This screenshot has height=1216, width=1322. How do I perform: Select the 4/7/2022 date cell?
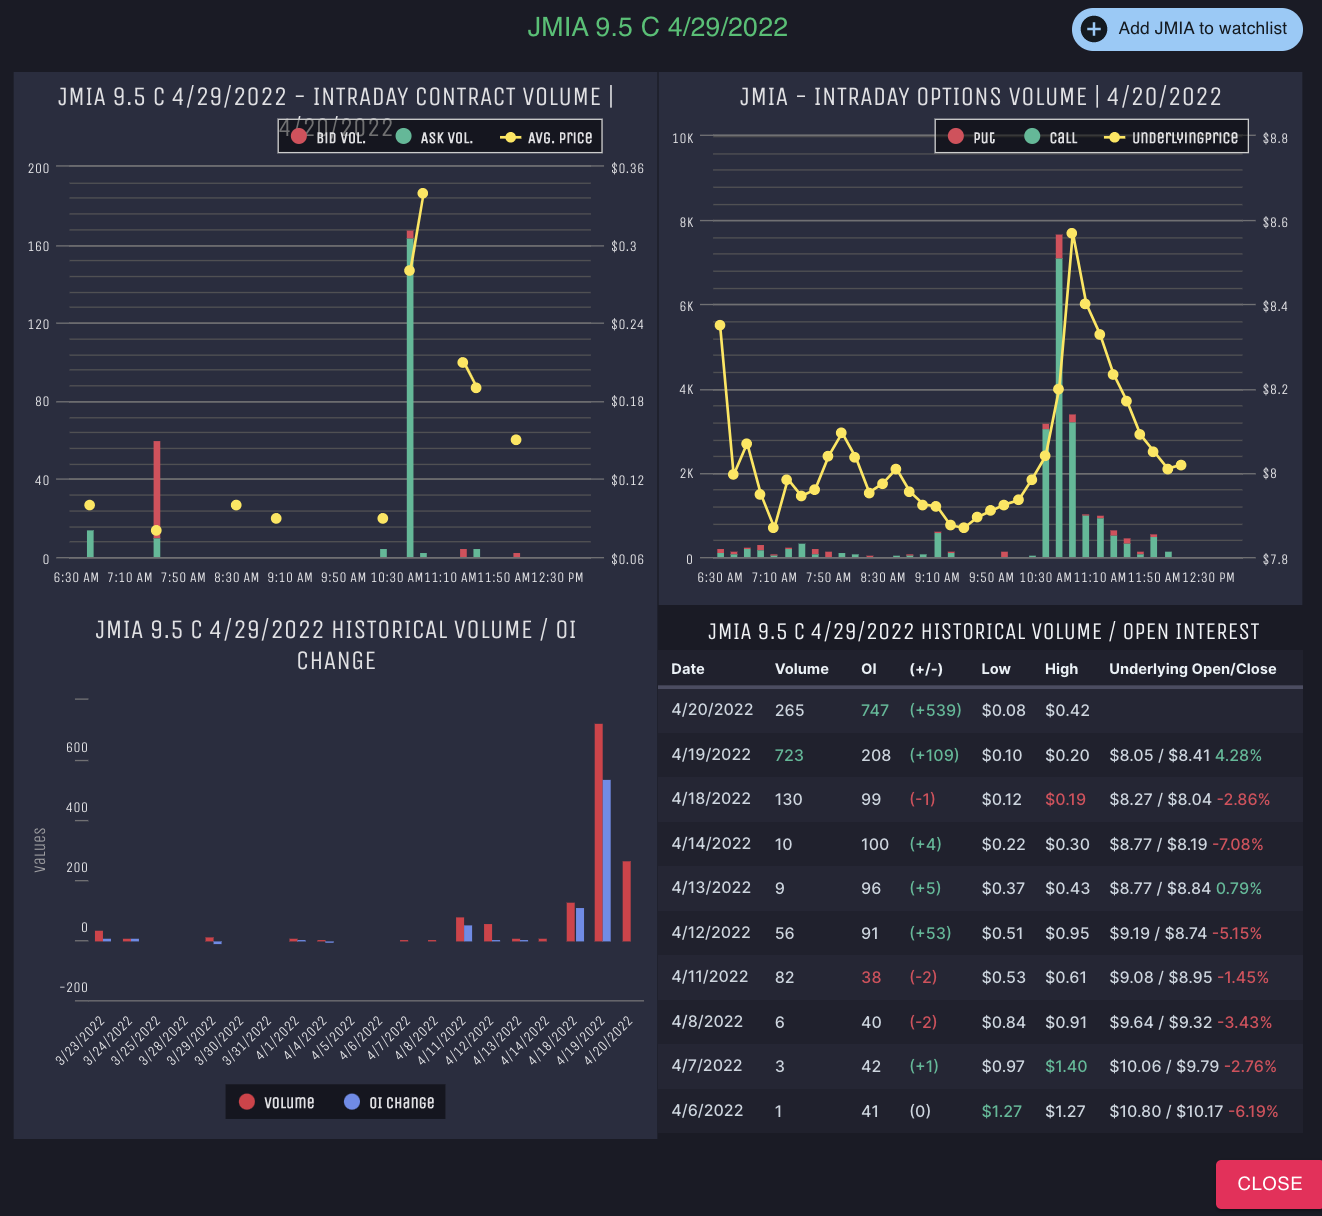point(707,1066)
